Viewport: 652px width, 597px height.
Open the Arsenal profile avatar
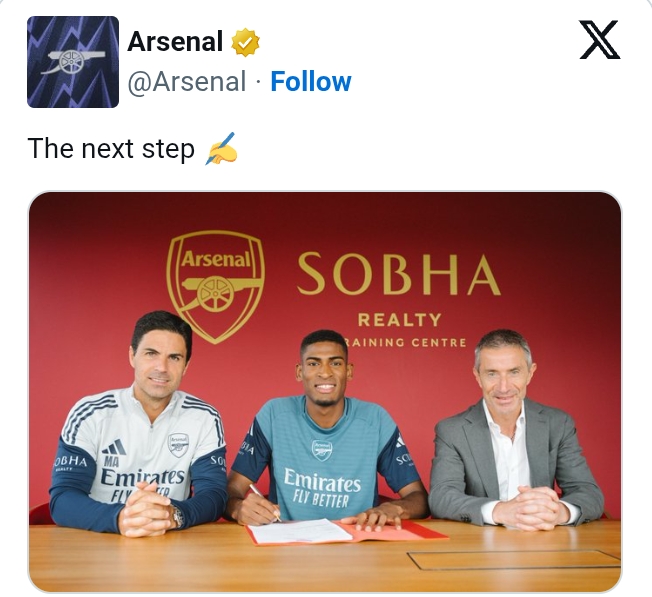click(73, 62)
